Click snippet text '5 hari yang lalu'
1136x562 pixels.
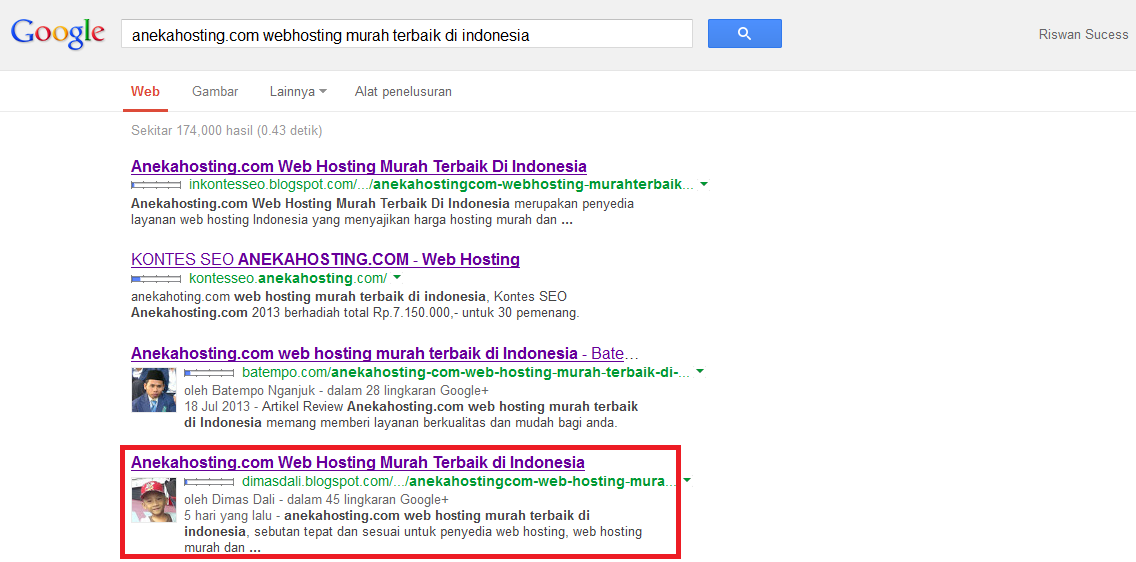[x=230, y=516]
